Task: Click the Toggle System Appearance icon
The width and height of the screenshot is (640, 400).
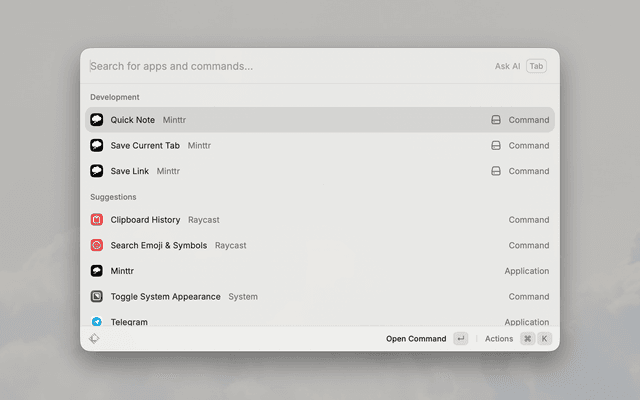Action: pyautogui.click(x=97, y=297)
